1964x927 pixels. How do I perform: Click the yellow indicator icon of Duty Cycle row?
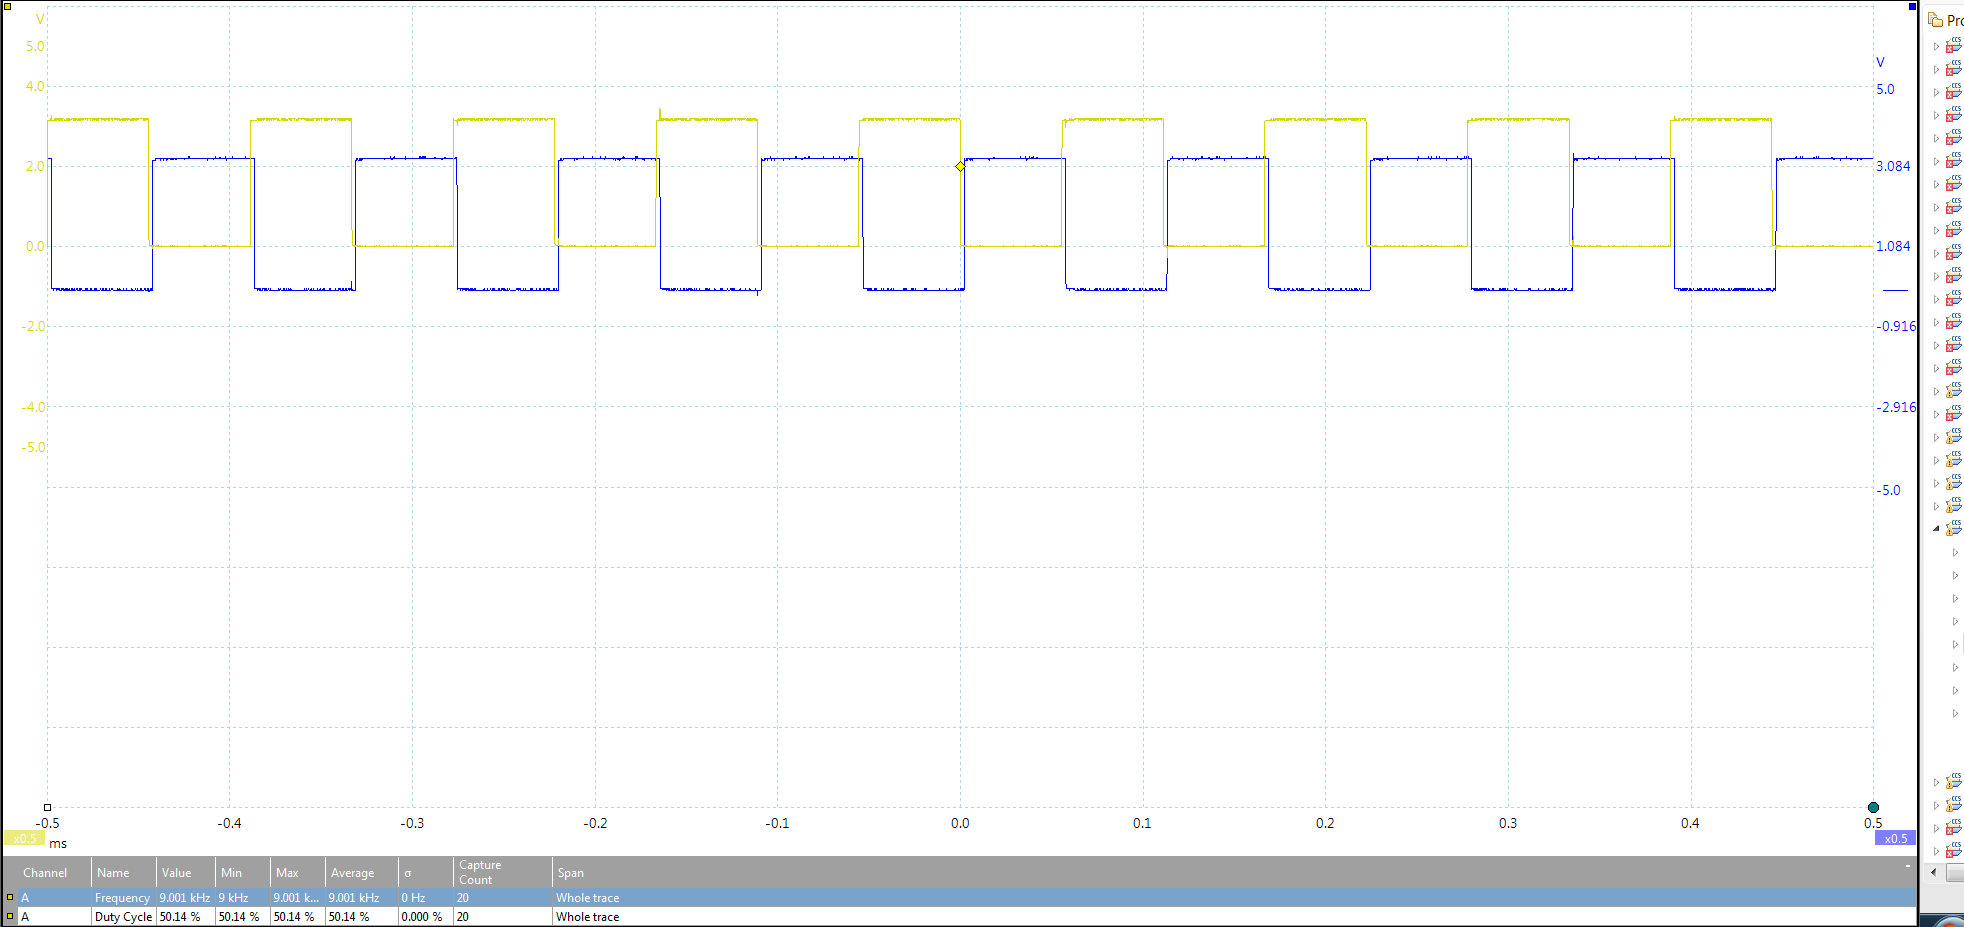tap(10, 916)
